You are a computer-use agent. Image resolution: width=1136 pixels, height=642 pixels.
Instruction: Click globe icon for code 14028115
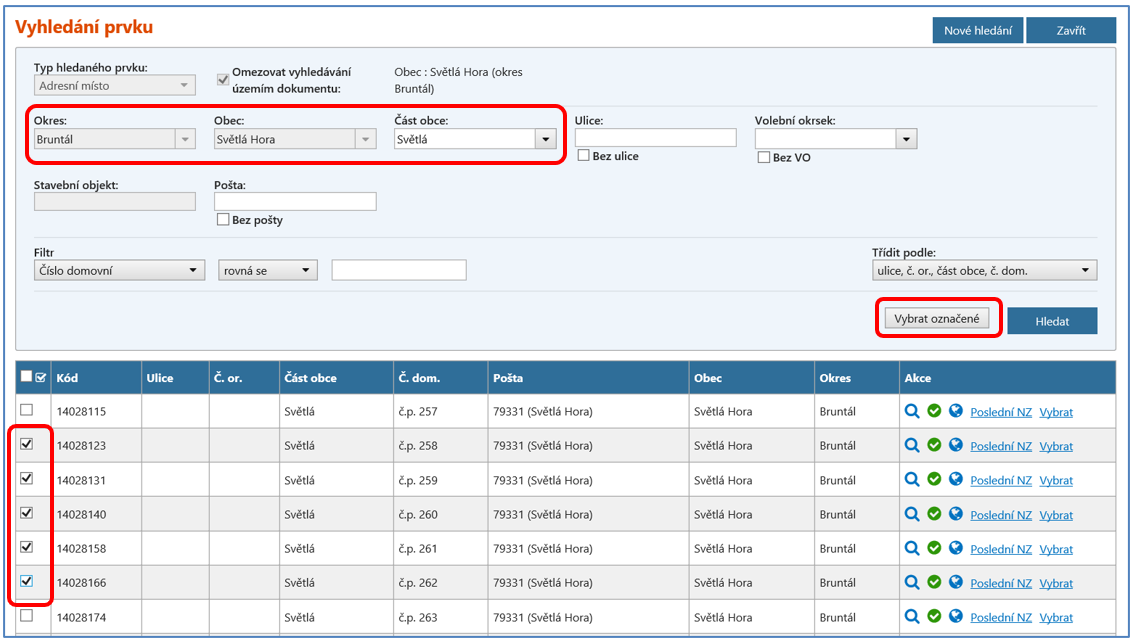coord(956,411)
